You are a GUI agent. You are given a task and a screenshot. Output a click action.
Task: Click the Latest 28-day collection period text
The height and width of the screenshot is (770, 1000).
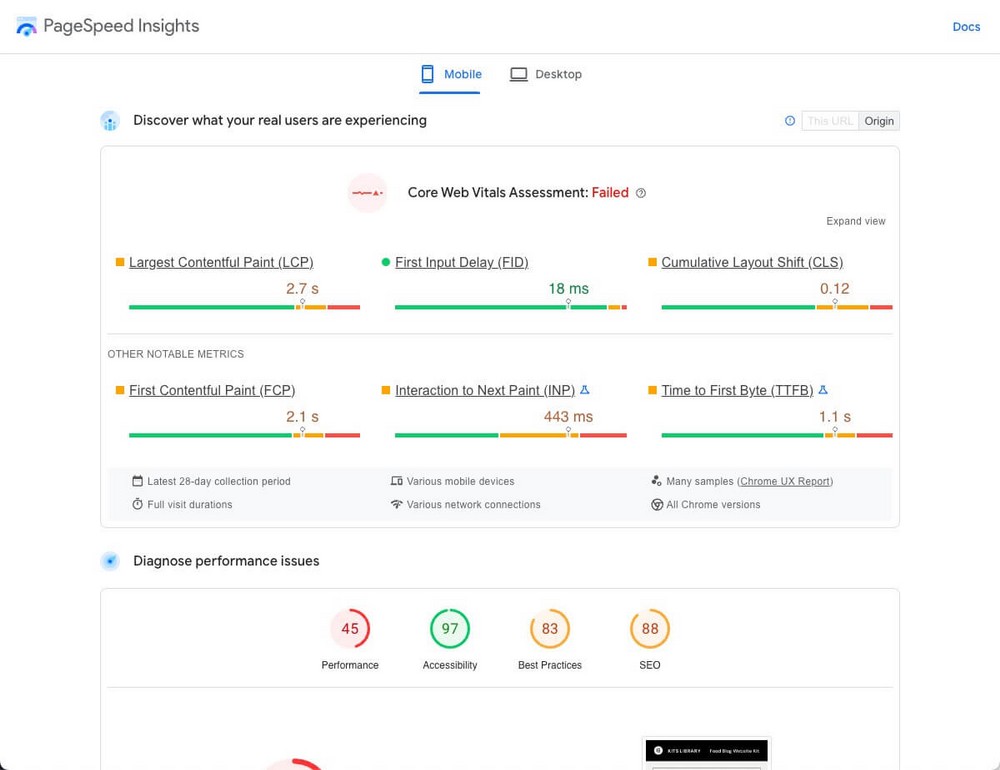[x=219, y=482]
